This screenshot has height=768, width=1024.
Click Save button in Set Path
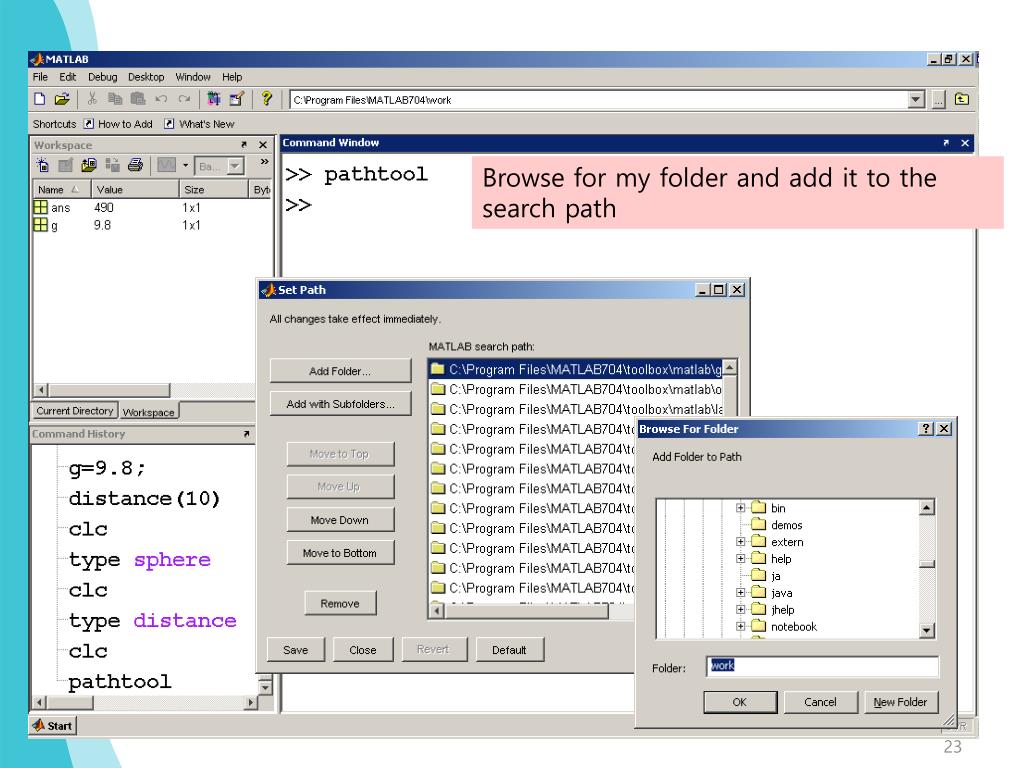click(296, 650)
